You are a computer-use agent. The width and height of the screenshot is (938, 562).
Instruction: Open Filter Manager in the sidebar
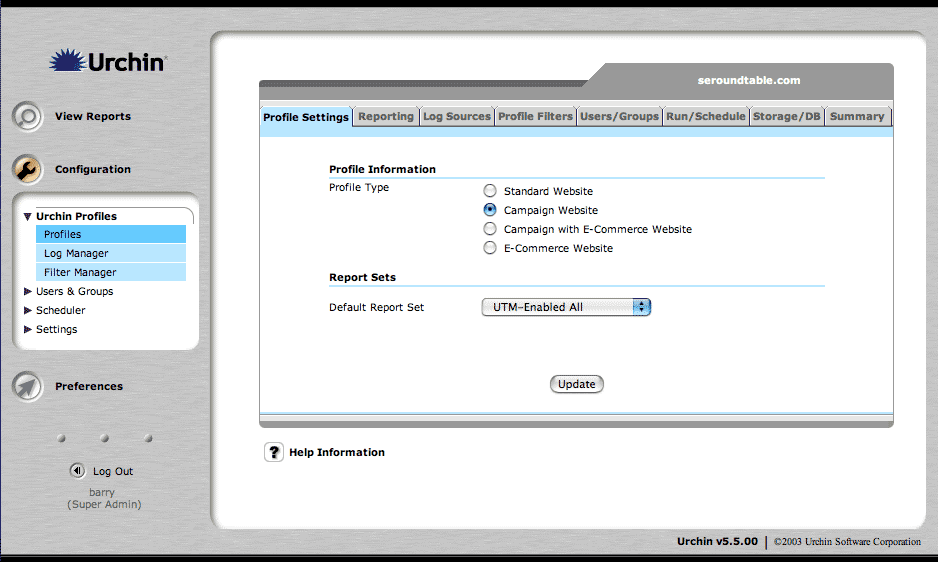[111, 272]
